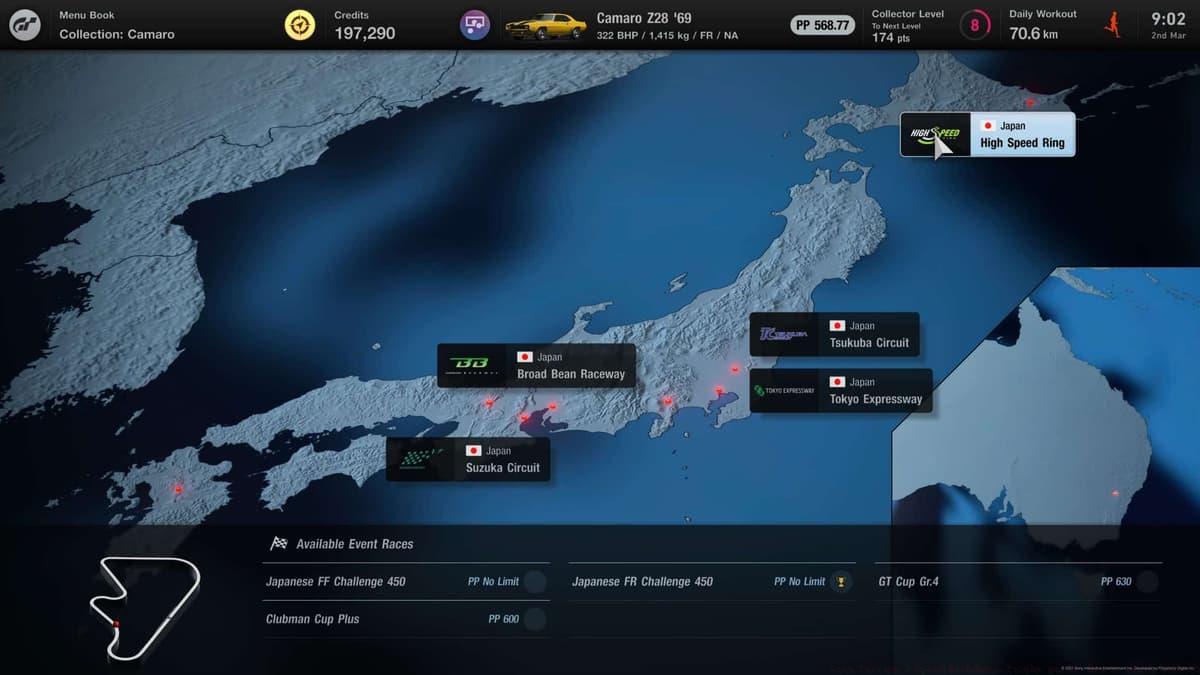Click the track layout map thumbnail
Image resolution: width=1200 pixels, height=675 pixels.
[x=143, y=607]
